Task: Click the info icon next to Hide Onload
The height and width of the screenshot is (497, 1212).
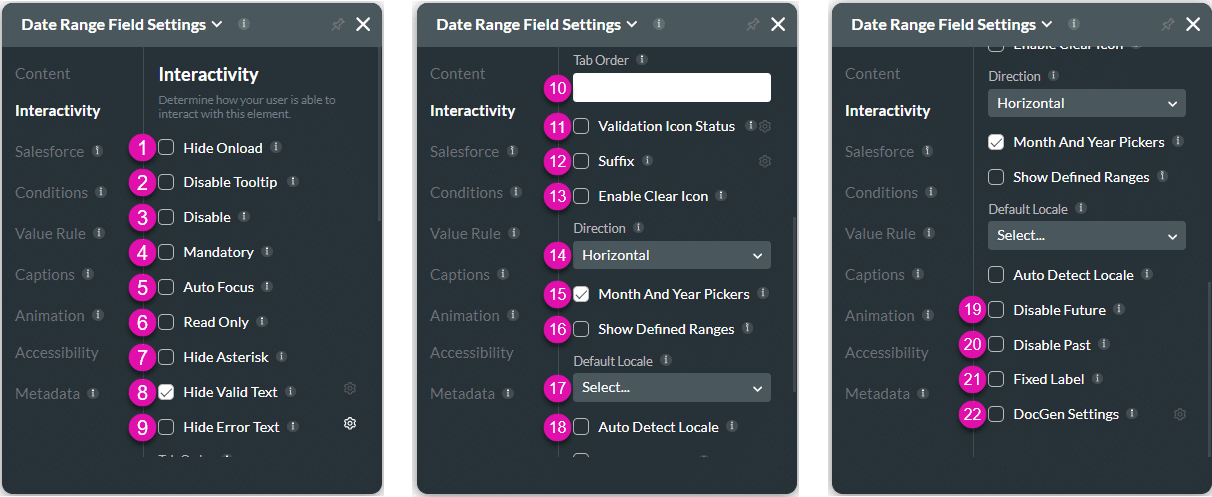Action: click(276, 147)
